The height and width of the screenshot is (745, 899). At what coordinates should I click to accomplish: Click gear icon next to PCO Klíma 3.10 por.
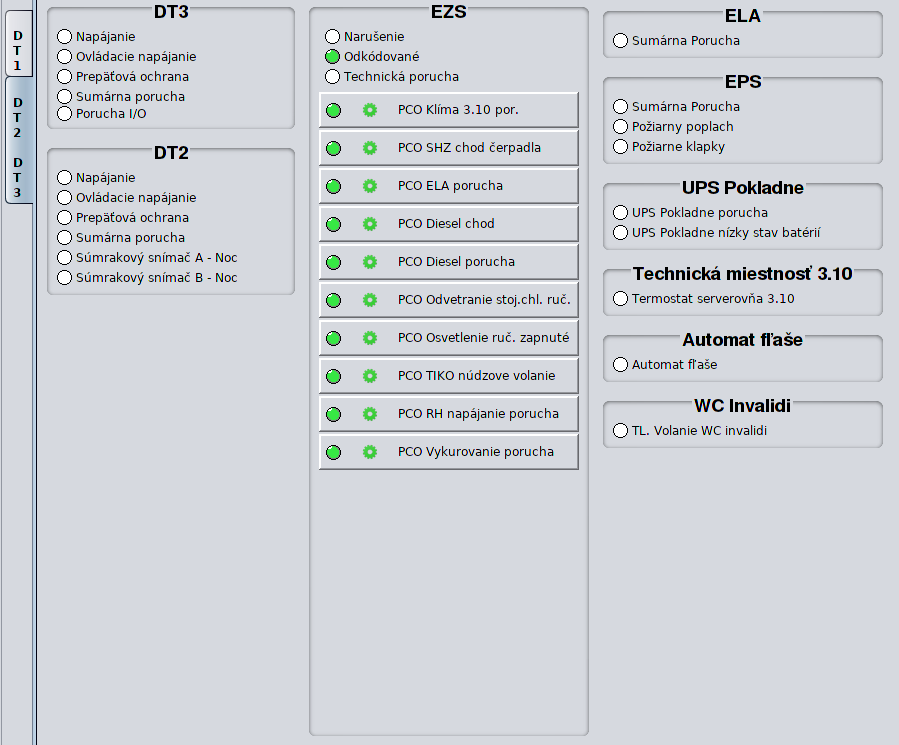(369, 110)
